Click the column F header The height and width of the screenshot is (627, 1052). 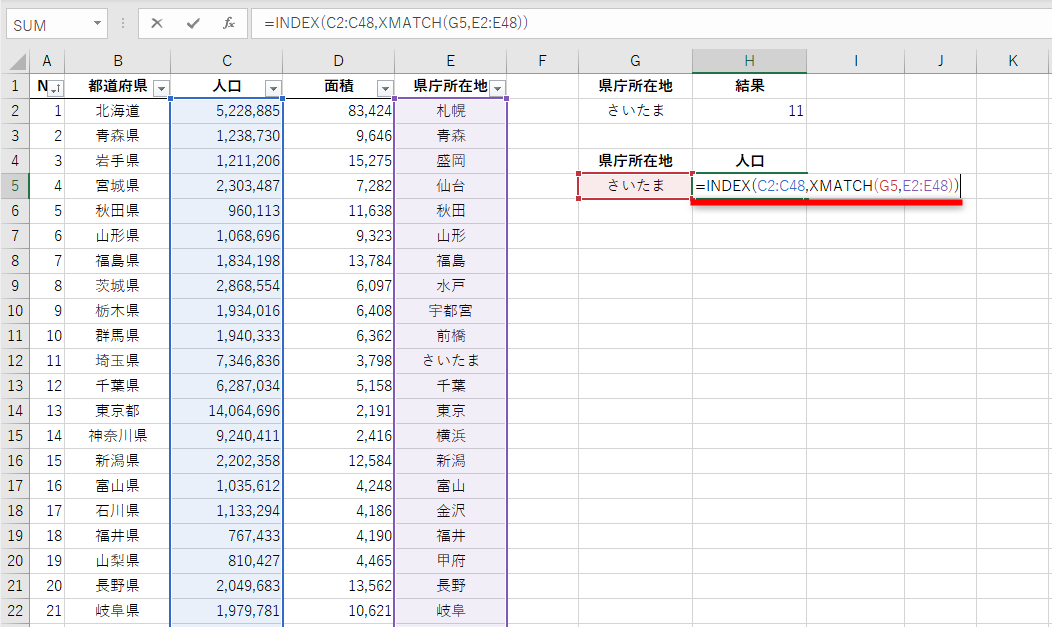[541, 60]
